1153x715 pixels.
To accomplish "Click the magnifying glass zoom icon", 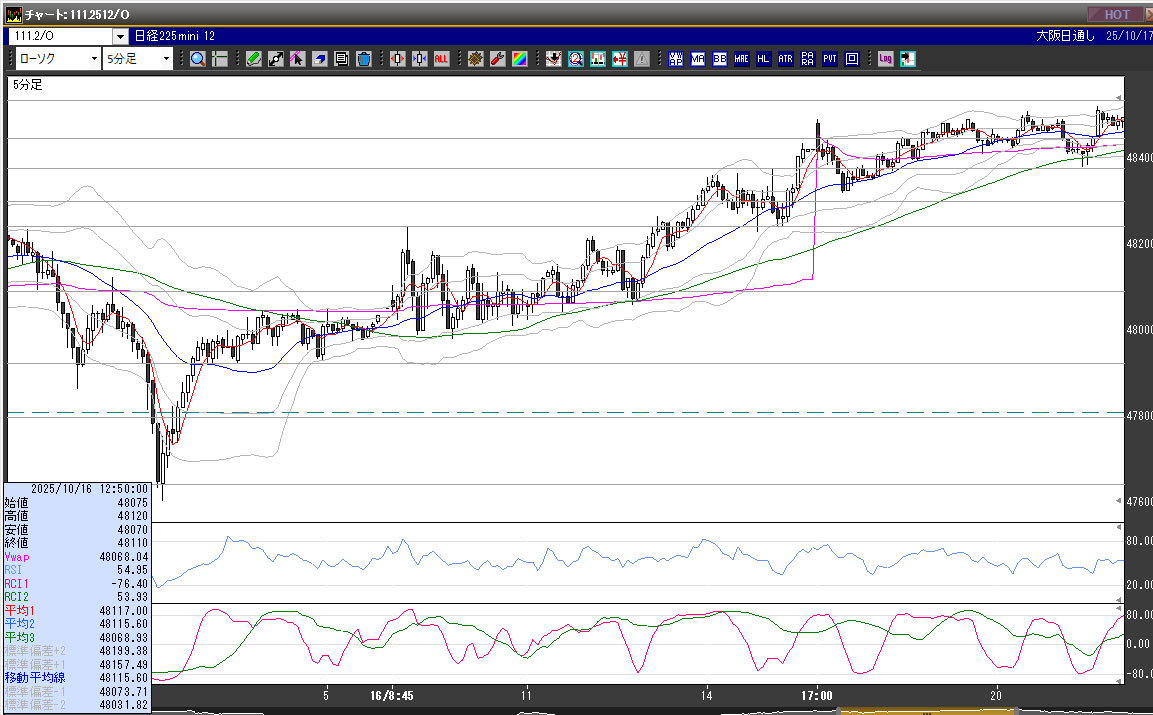I will coord(198,59).
